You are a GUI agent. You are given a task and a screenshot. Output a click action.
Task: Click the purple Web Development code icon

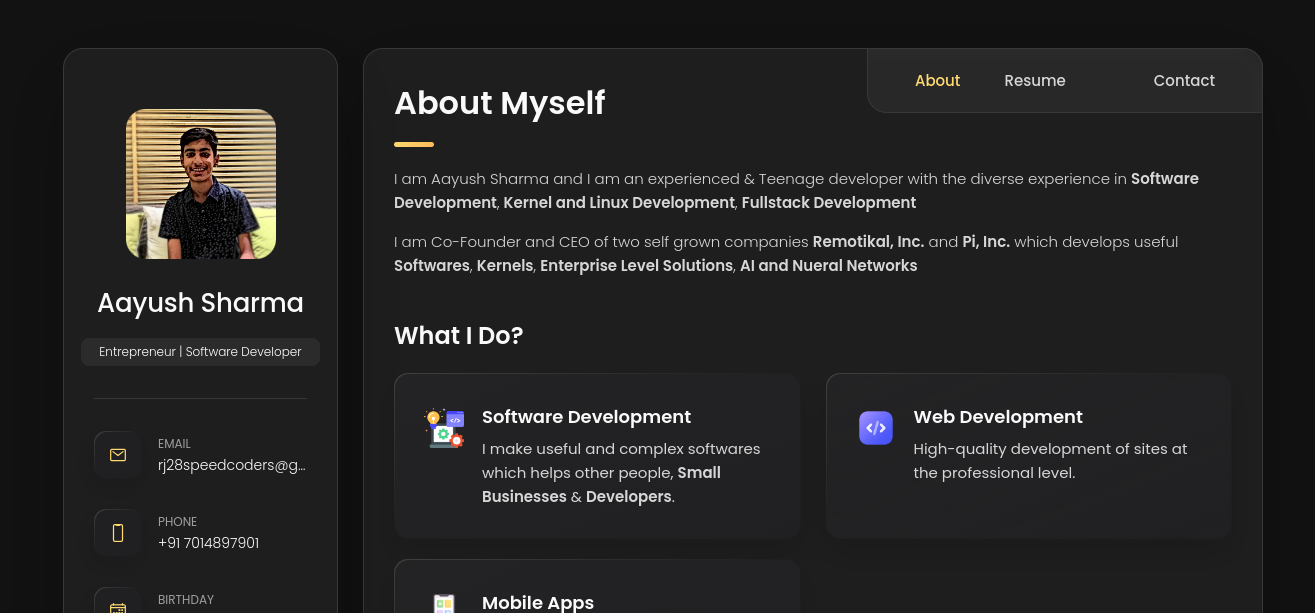[x=876, y=428]
